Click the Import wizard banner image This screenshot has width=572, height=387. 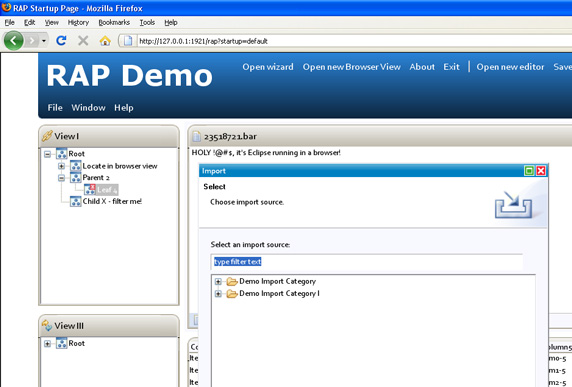tap(514, 205)
